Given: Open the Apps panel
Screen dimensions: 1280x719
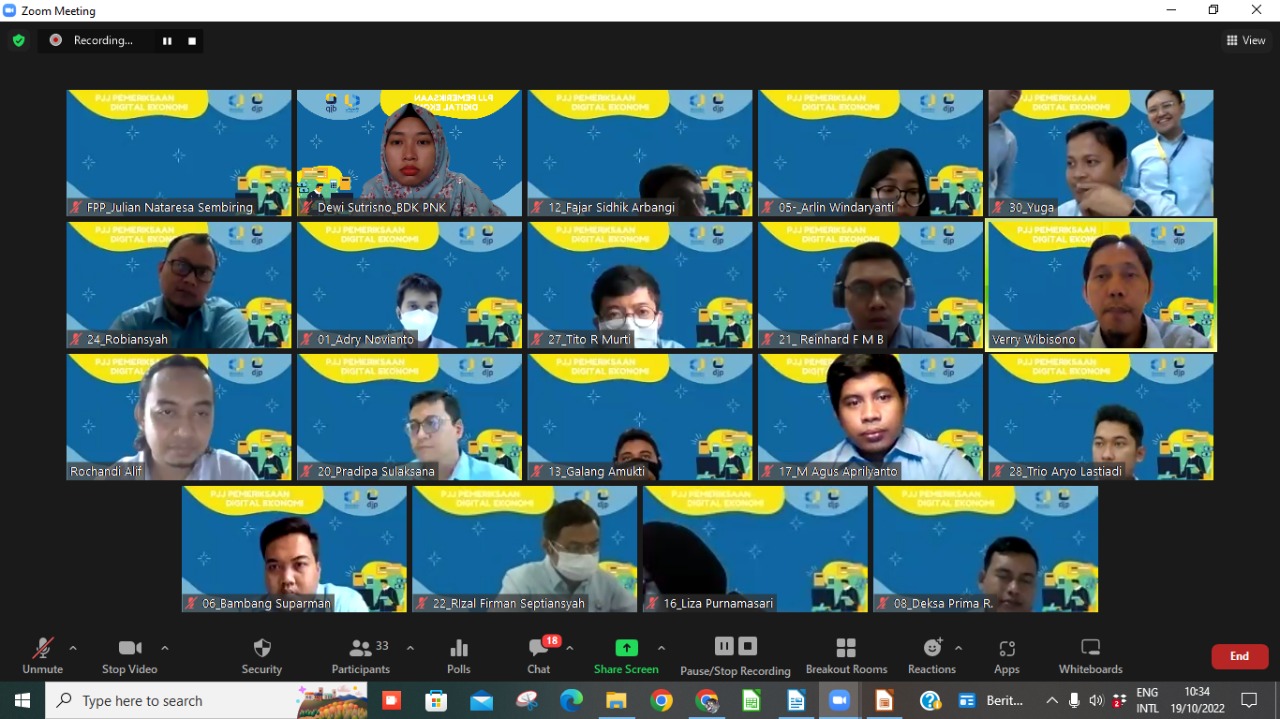Looking at the screenshot, I should point(1006,655).
